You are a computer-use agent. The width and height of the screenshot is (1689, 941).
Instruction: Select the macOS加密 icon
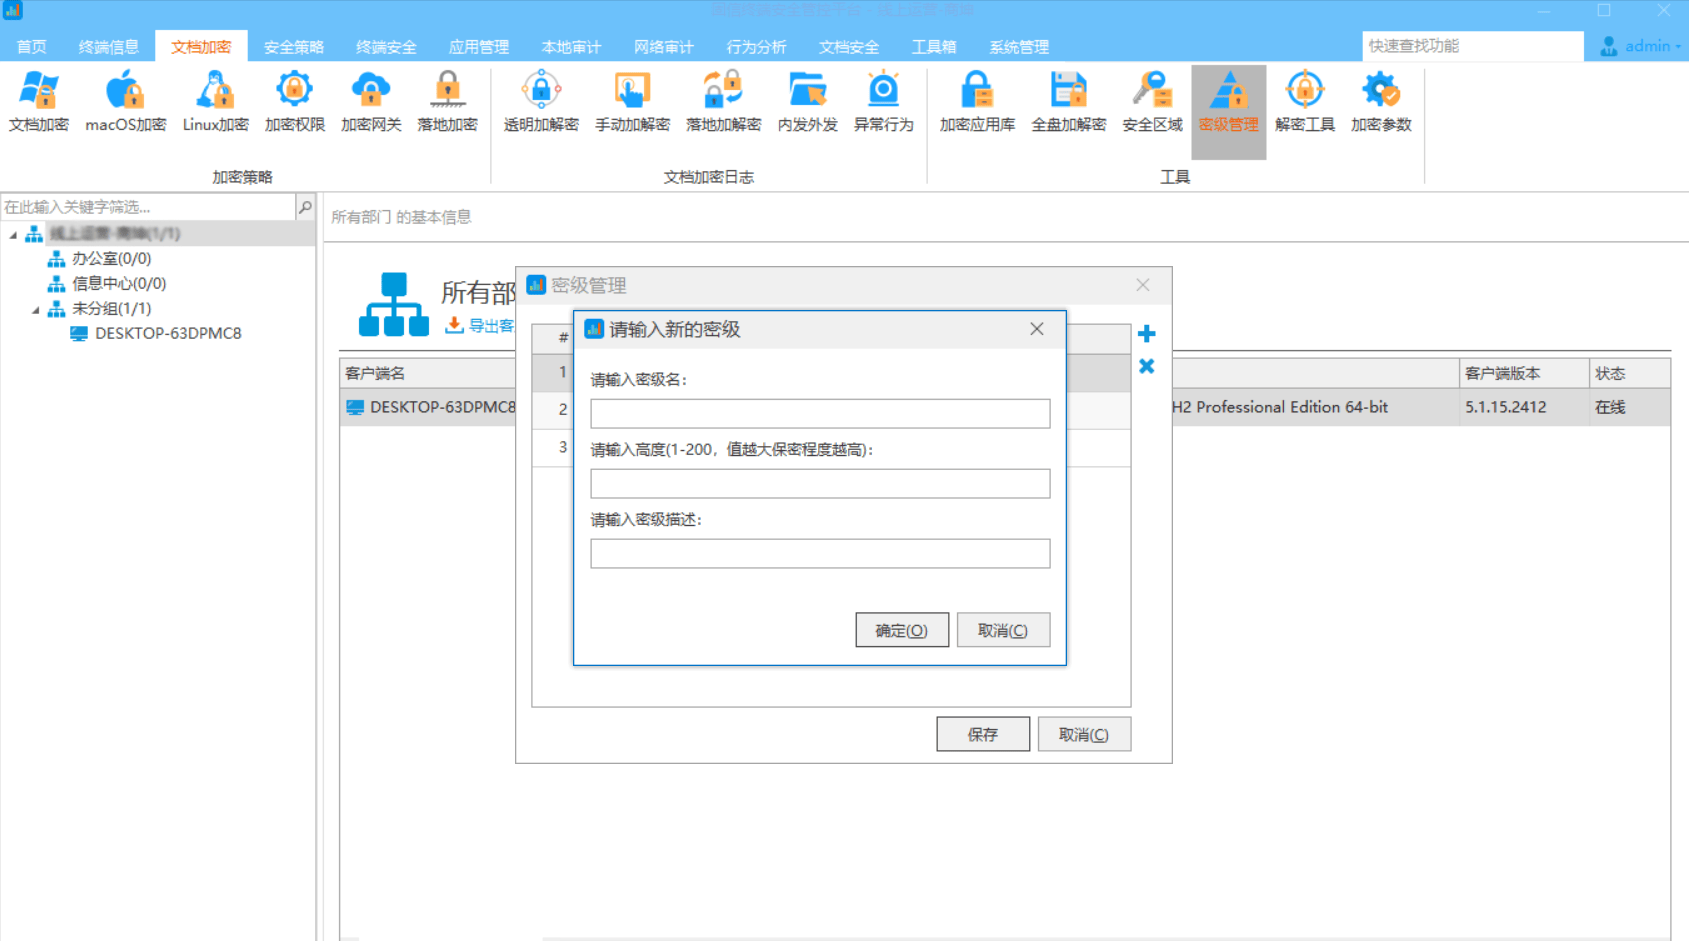pyautogui.click(x=124, y=100)
